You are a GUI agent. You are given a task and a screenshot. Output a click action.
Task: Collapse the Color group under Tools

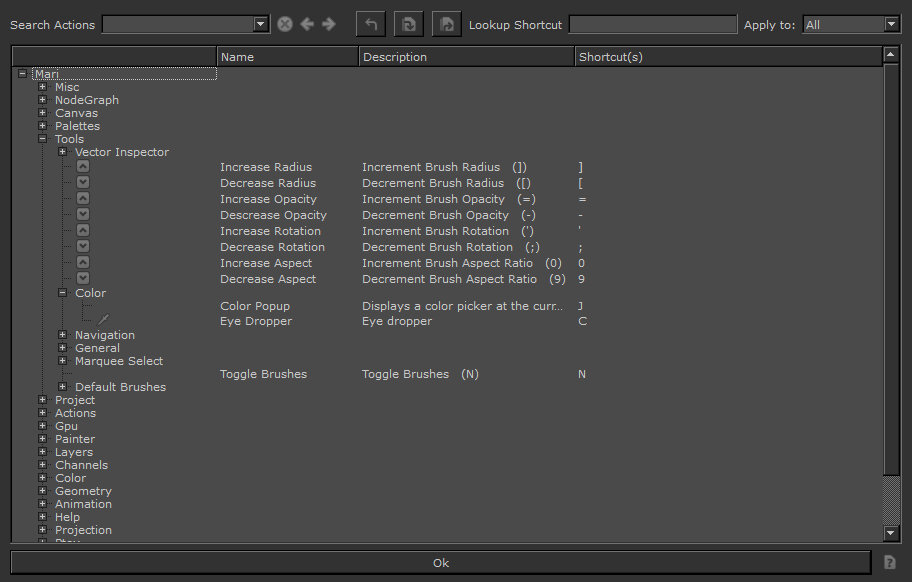[x=63, y=293]
